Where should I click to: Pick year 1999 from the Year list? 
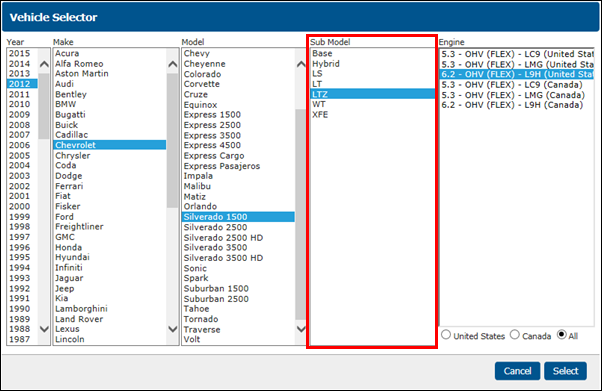pos(22,217)
